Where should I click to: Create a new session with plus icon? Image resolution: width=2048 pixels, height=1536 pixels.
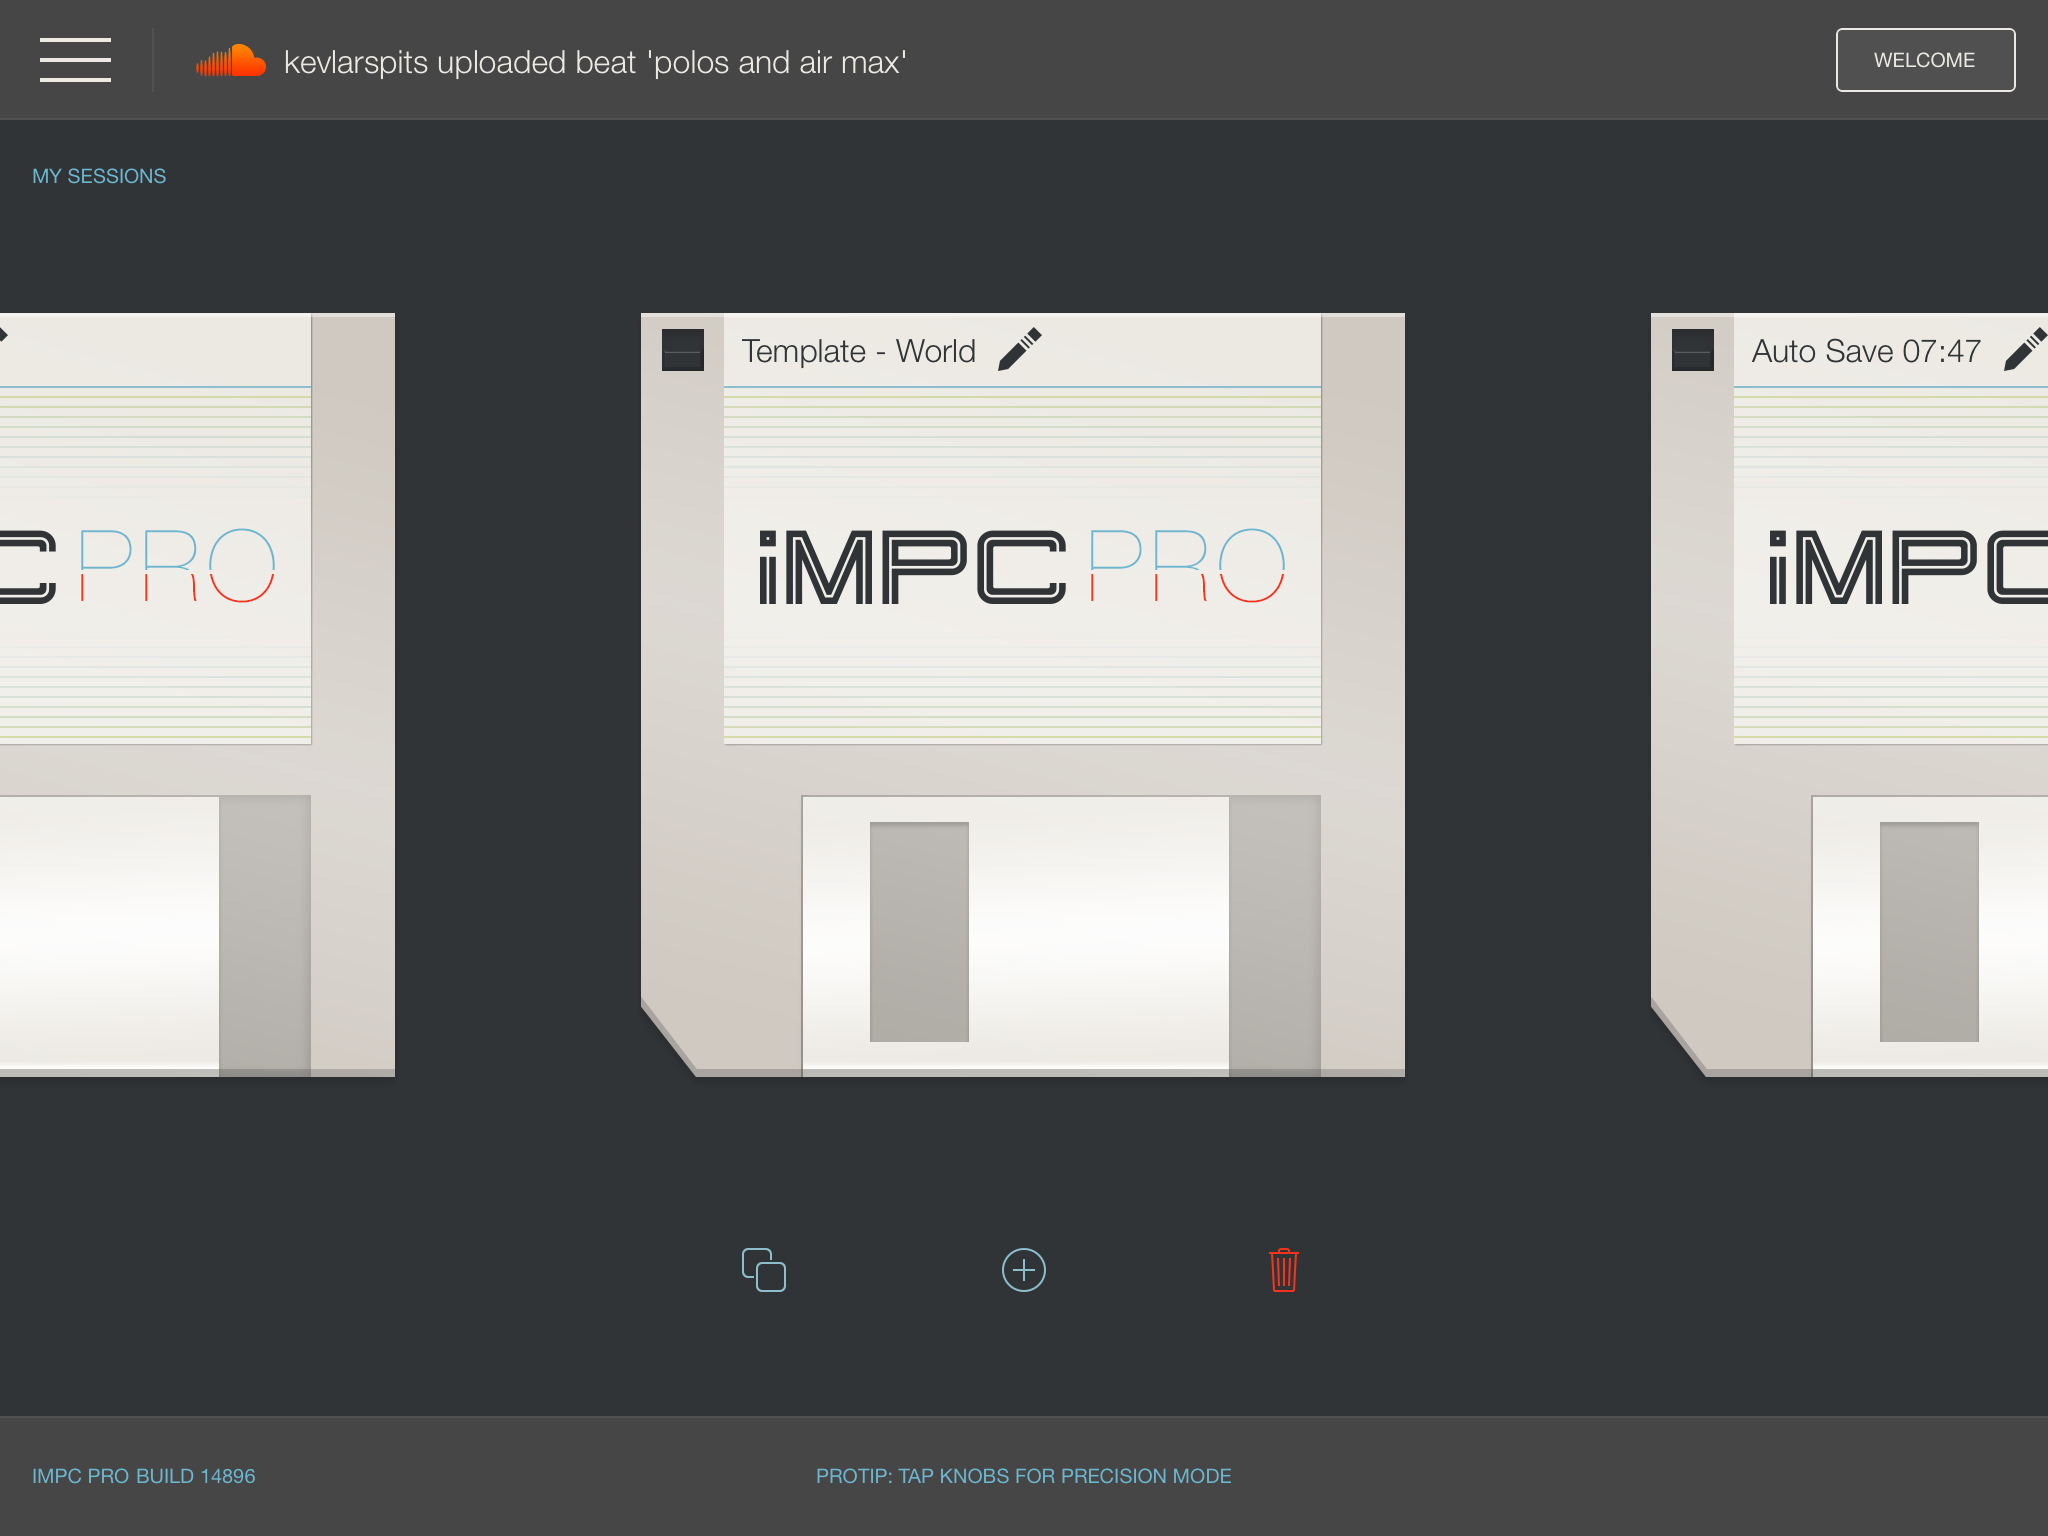click(x=1024, y=1270)
